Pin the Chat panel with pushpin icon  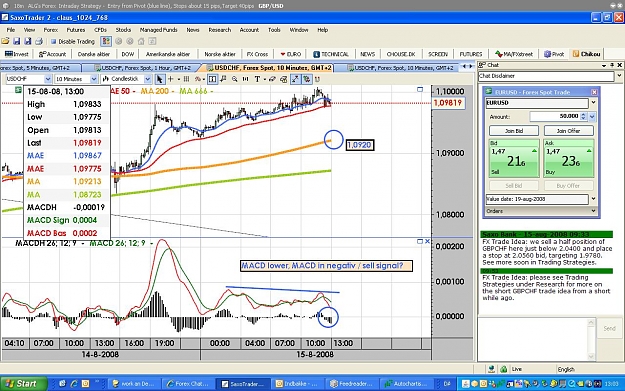[612, 65]
